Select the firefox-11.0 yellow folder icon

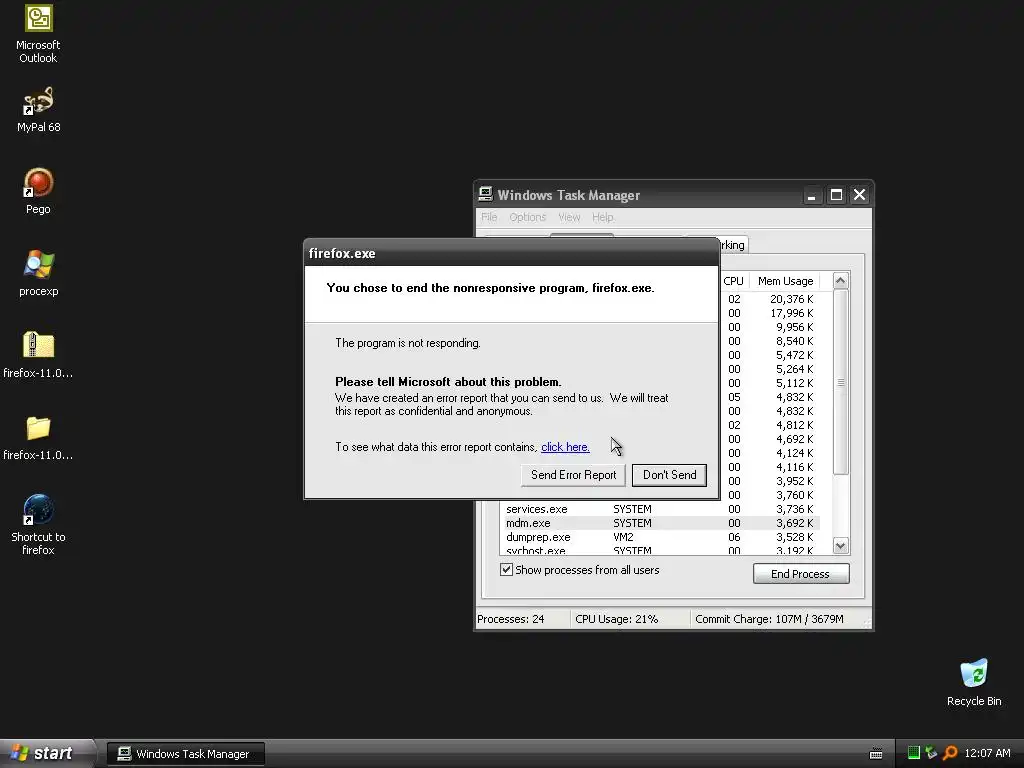pos(38,438)
